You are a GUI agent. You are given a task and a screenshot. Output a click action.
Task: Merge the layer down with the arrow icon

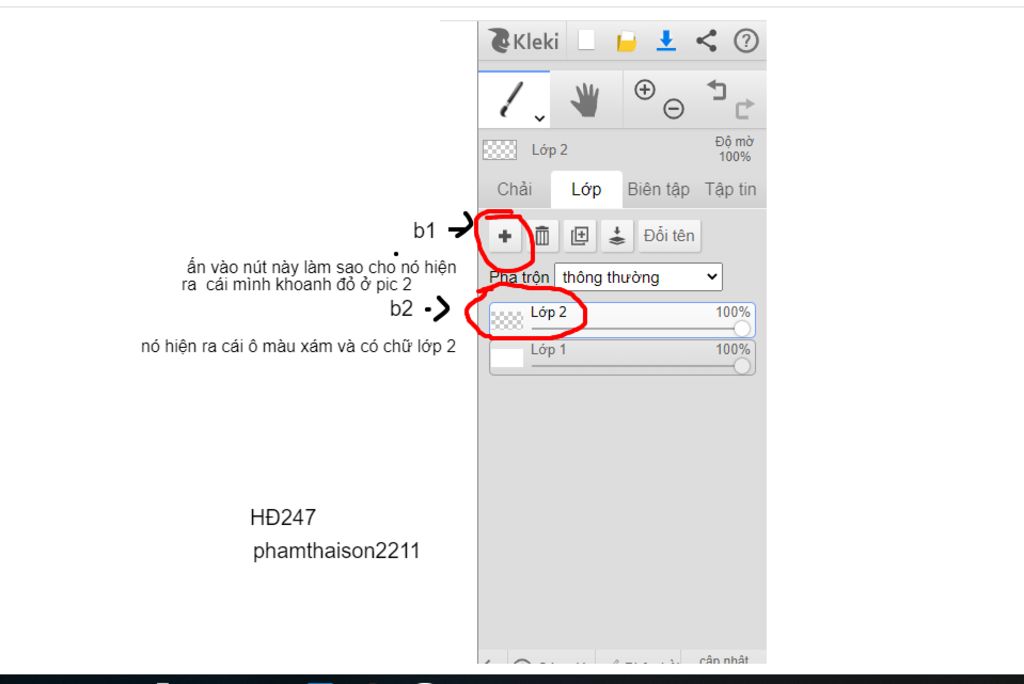(x=616, y=236)
